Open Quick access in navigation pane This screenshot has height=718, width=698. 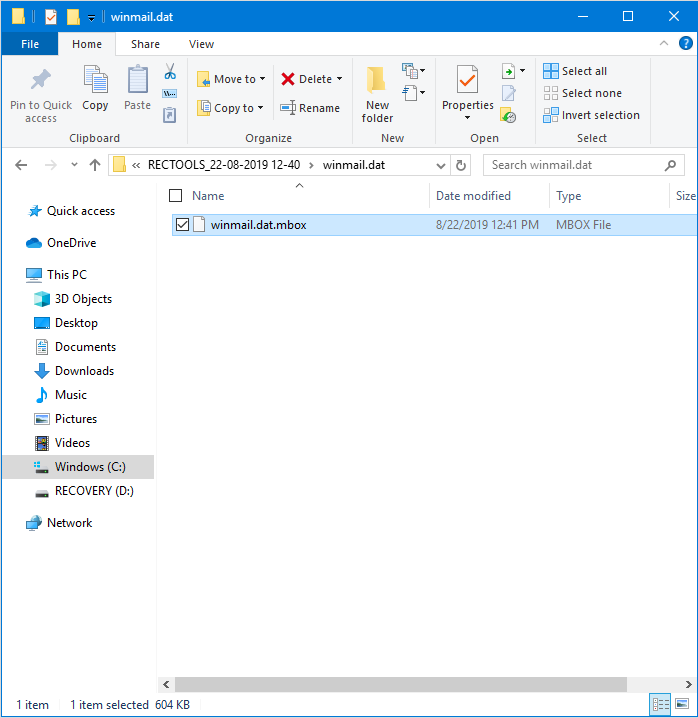click(71, 211)
